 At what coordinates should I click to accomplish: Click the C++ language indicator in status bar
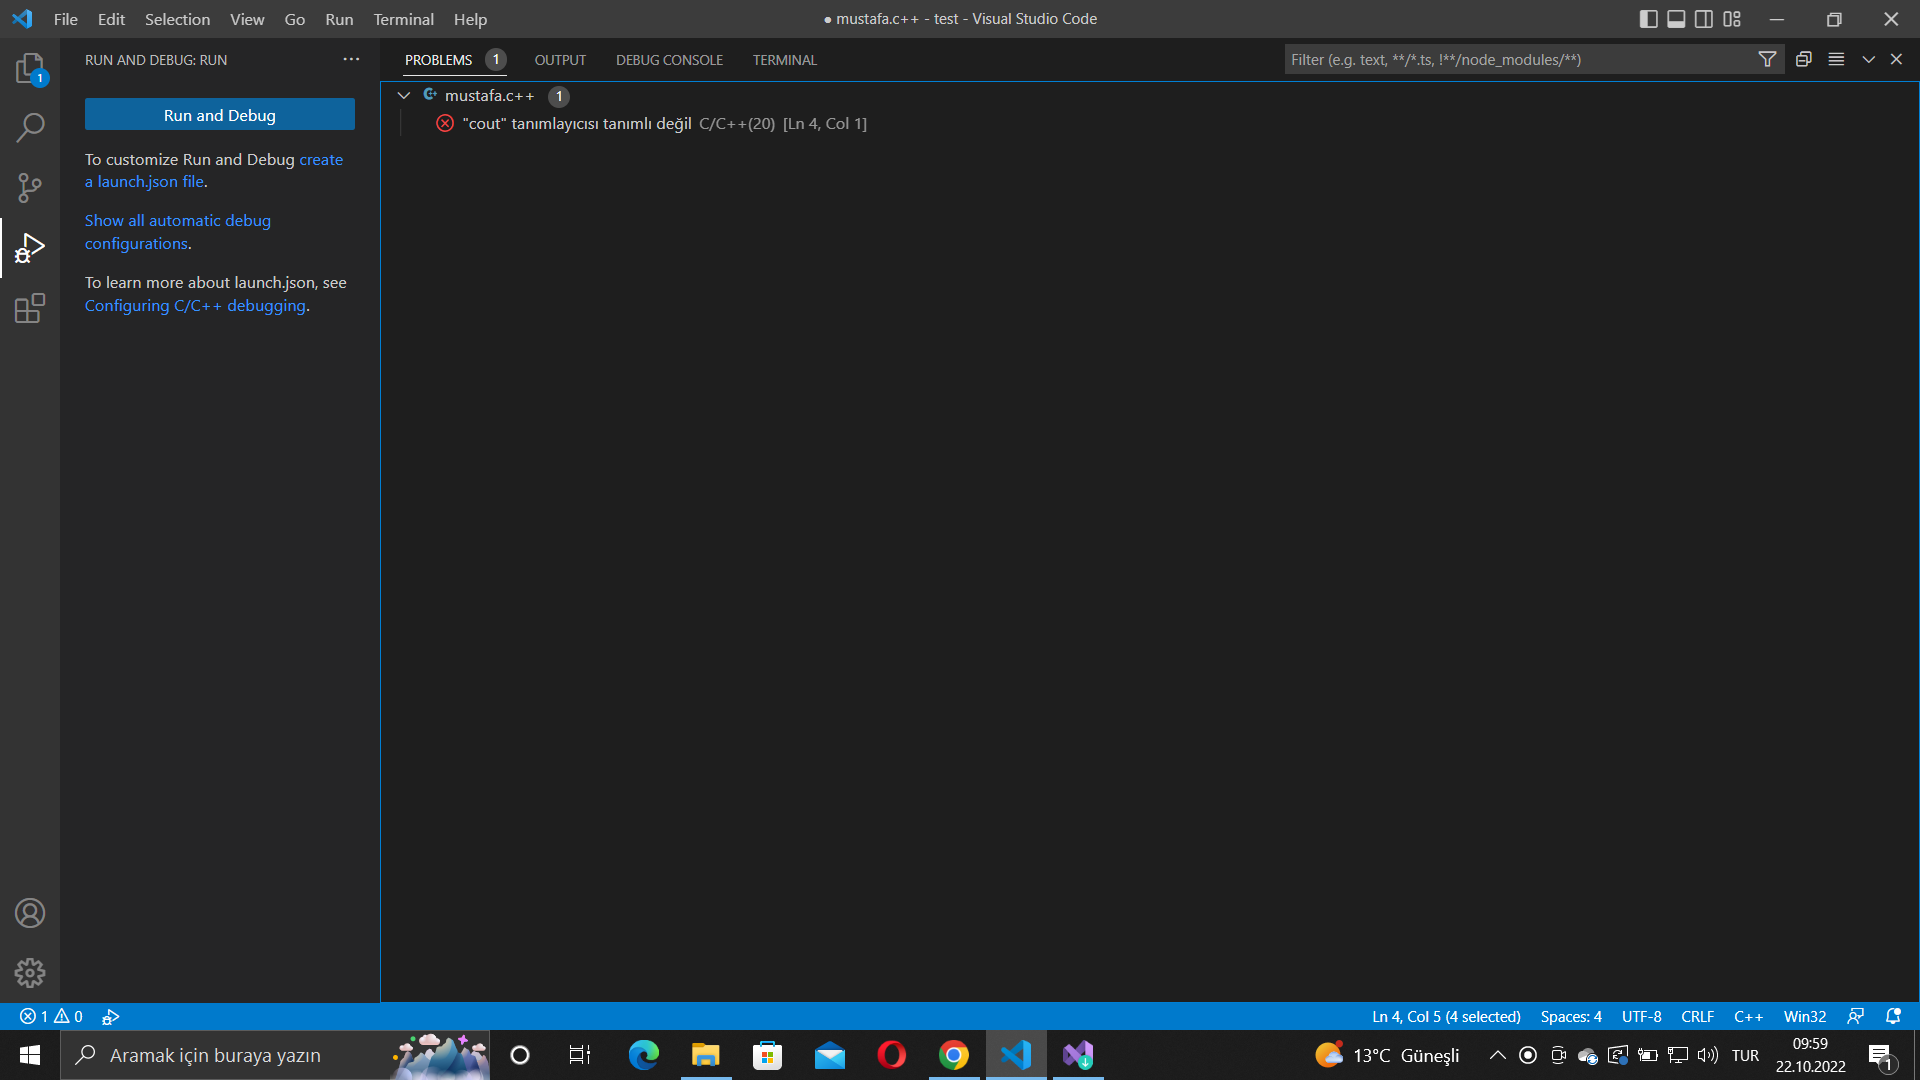click(x=1749, y=1017)
